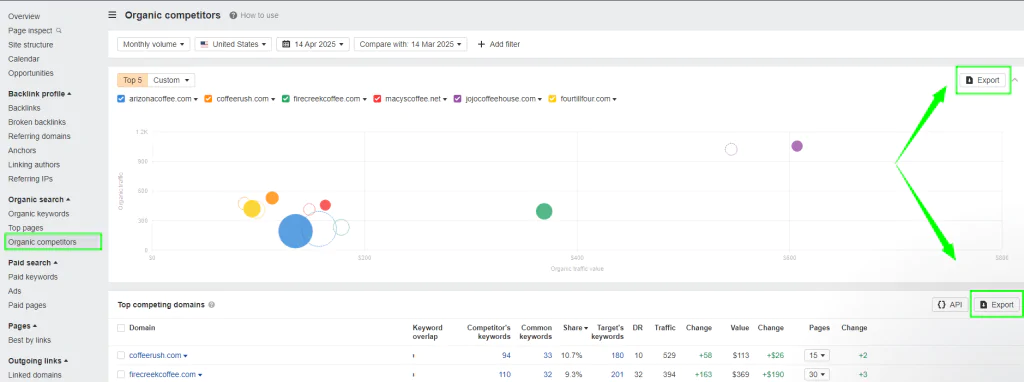Click common keywords value 33
Screen dimensions: 1024x382
pyautogui.click(x=547, y=355)
